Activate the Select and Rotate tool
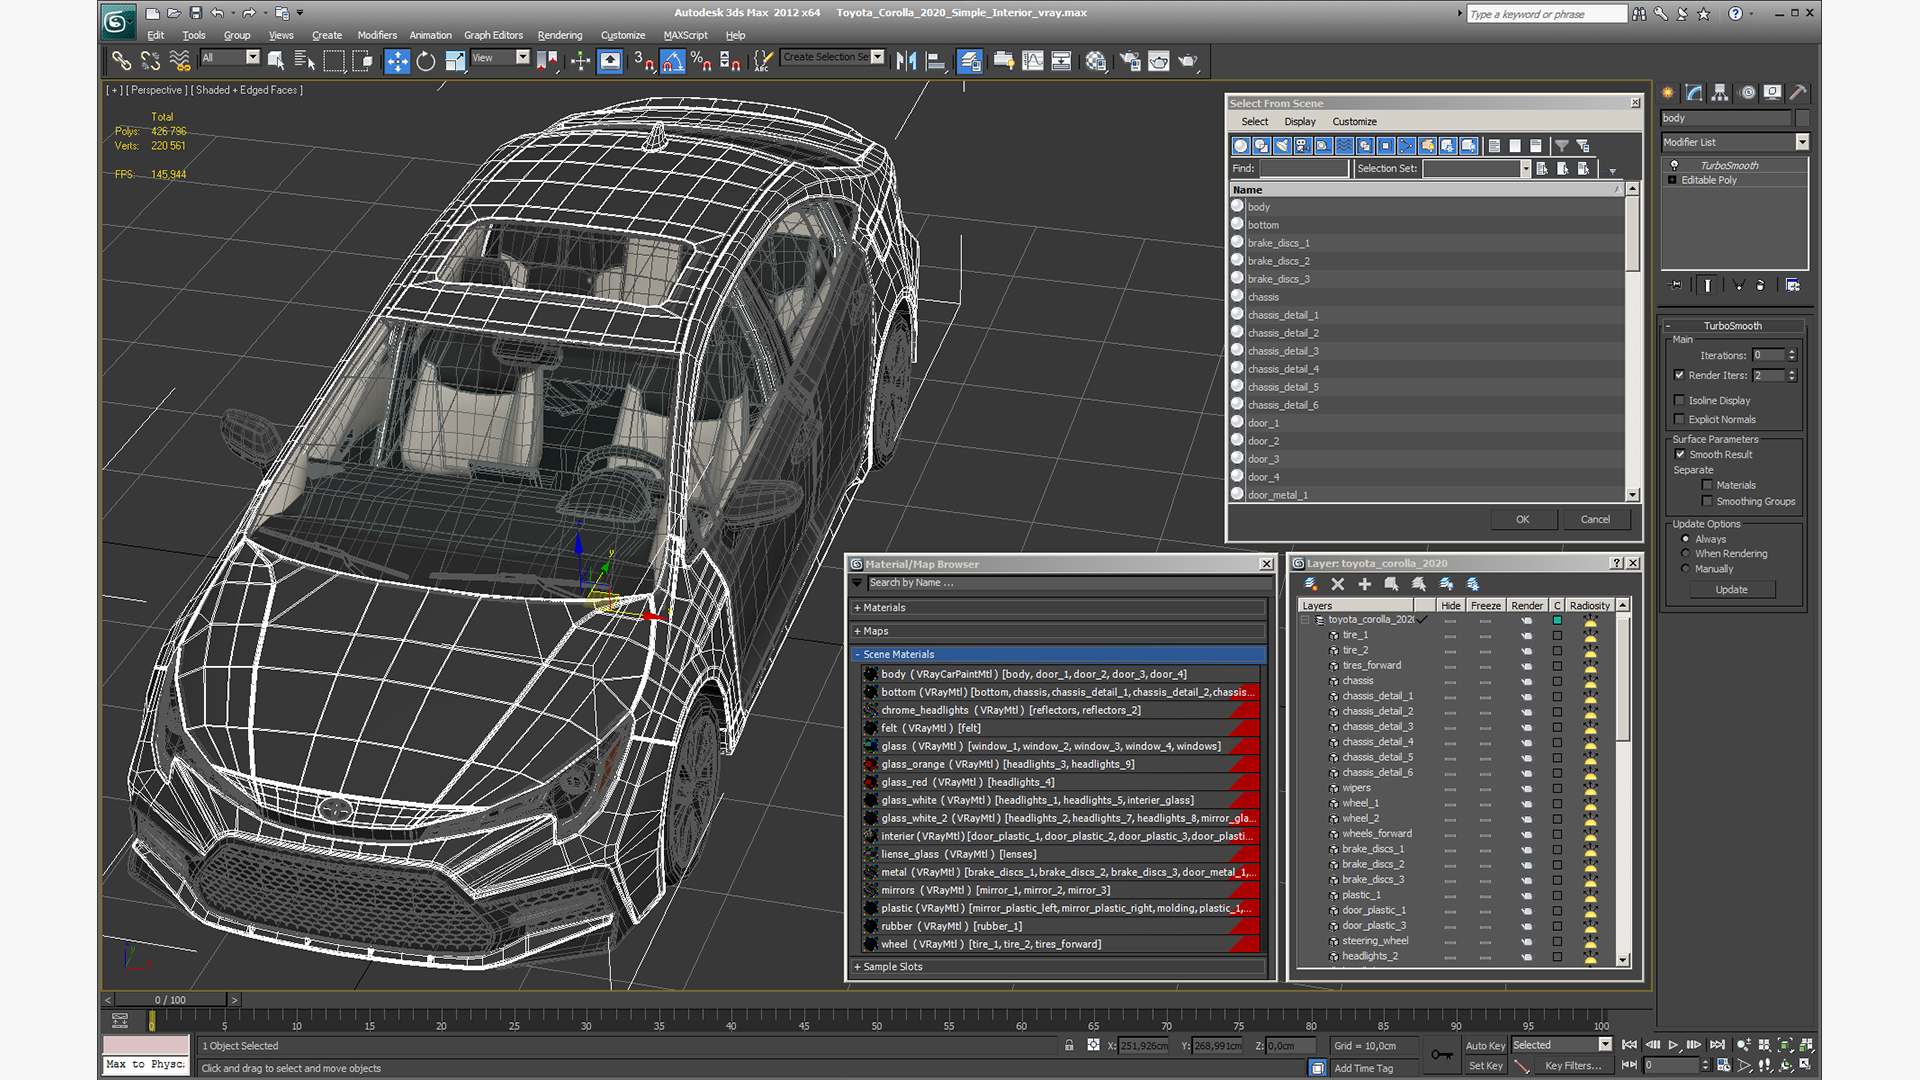Screen dimensions: 1920x1080 coord(426,61)
